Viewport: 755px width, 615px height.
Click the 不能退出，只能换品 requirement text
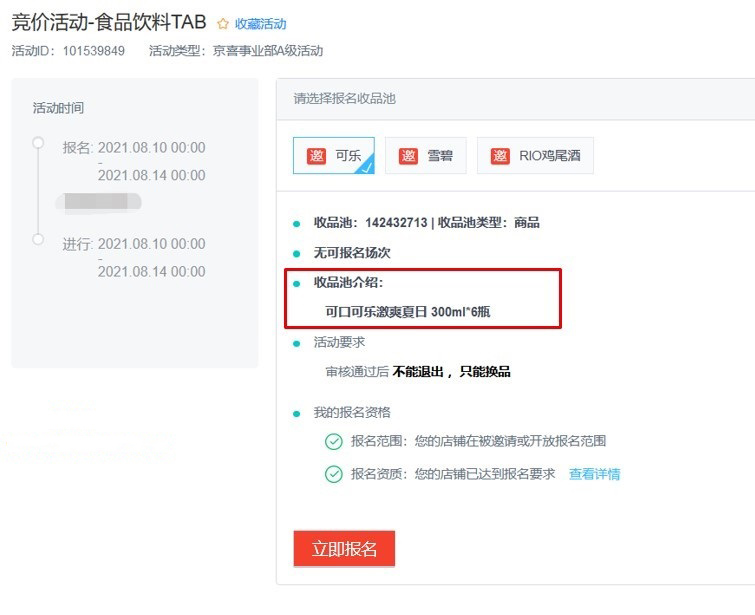(451, 371)
